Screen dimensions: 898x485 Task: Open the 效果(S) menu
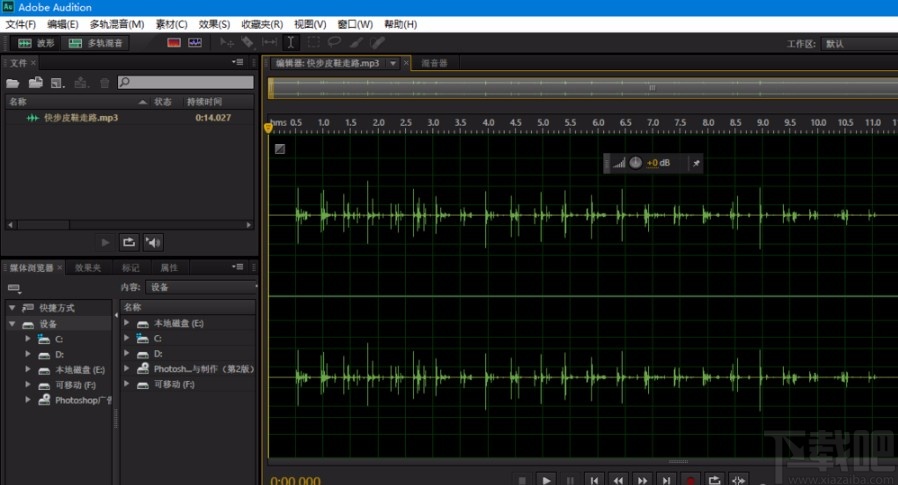[213, 24]
